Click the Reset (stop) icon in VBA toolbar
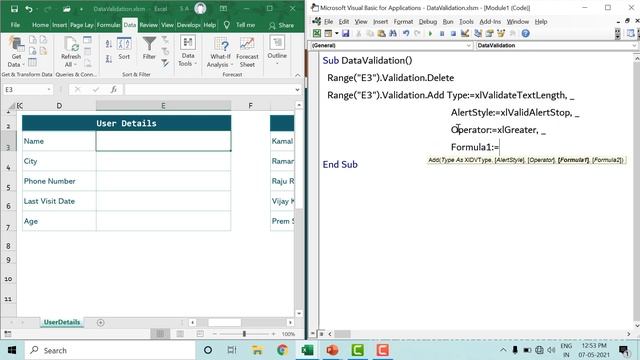Viewport: 640px width, 360px height. pos(453,33)
